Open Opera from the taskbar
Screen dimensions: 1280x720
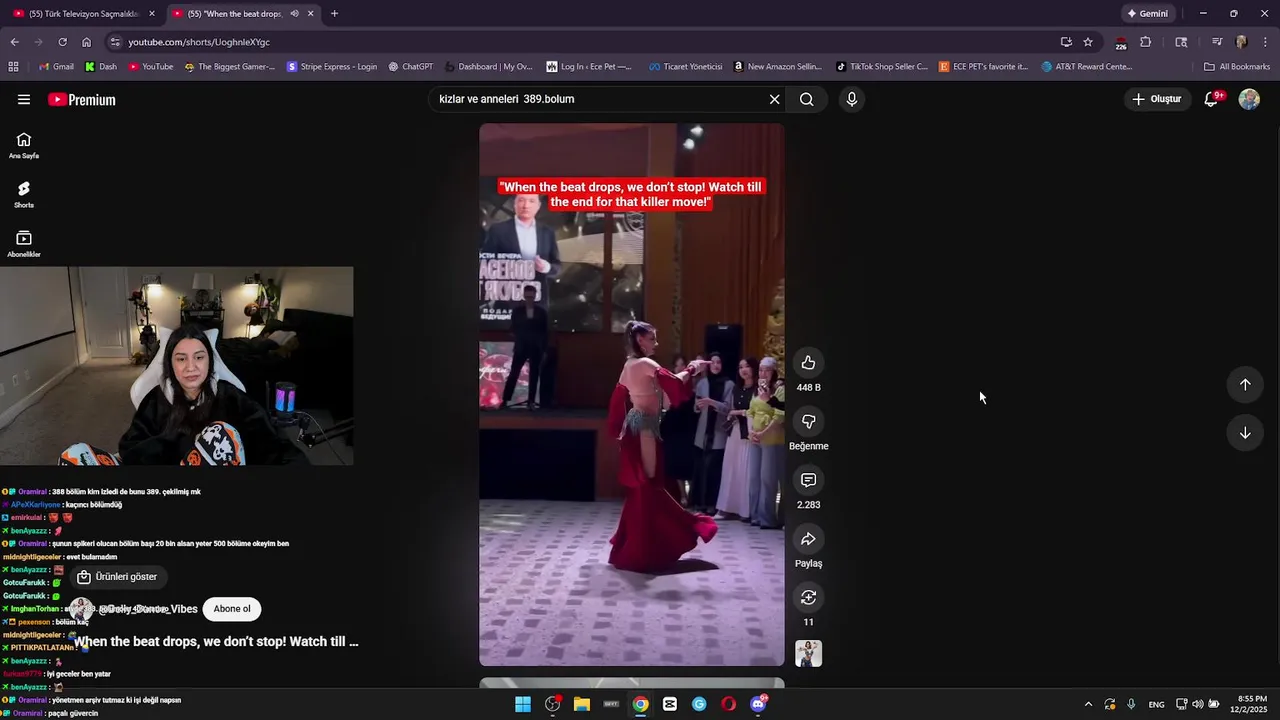[728, 704]
